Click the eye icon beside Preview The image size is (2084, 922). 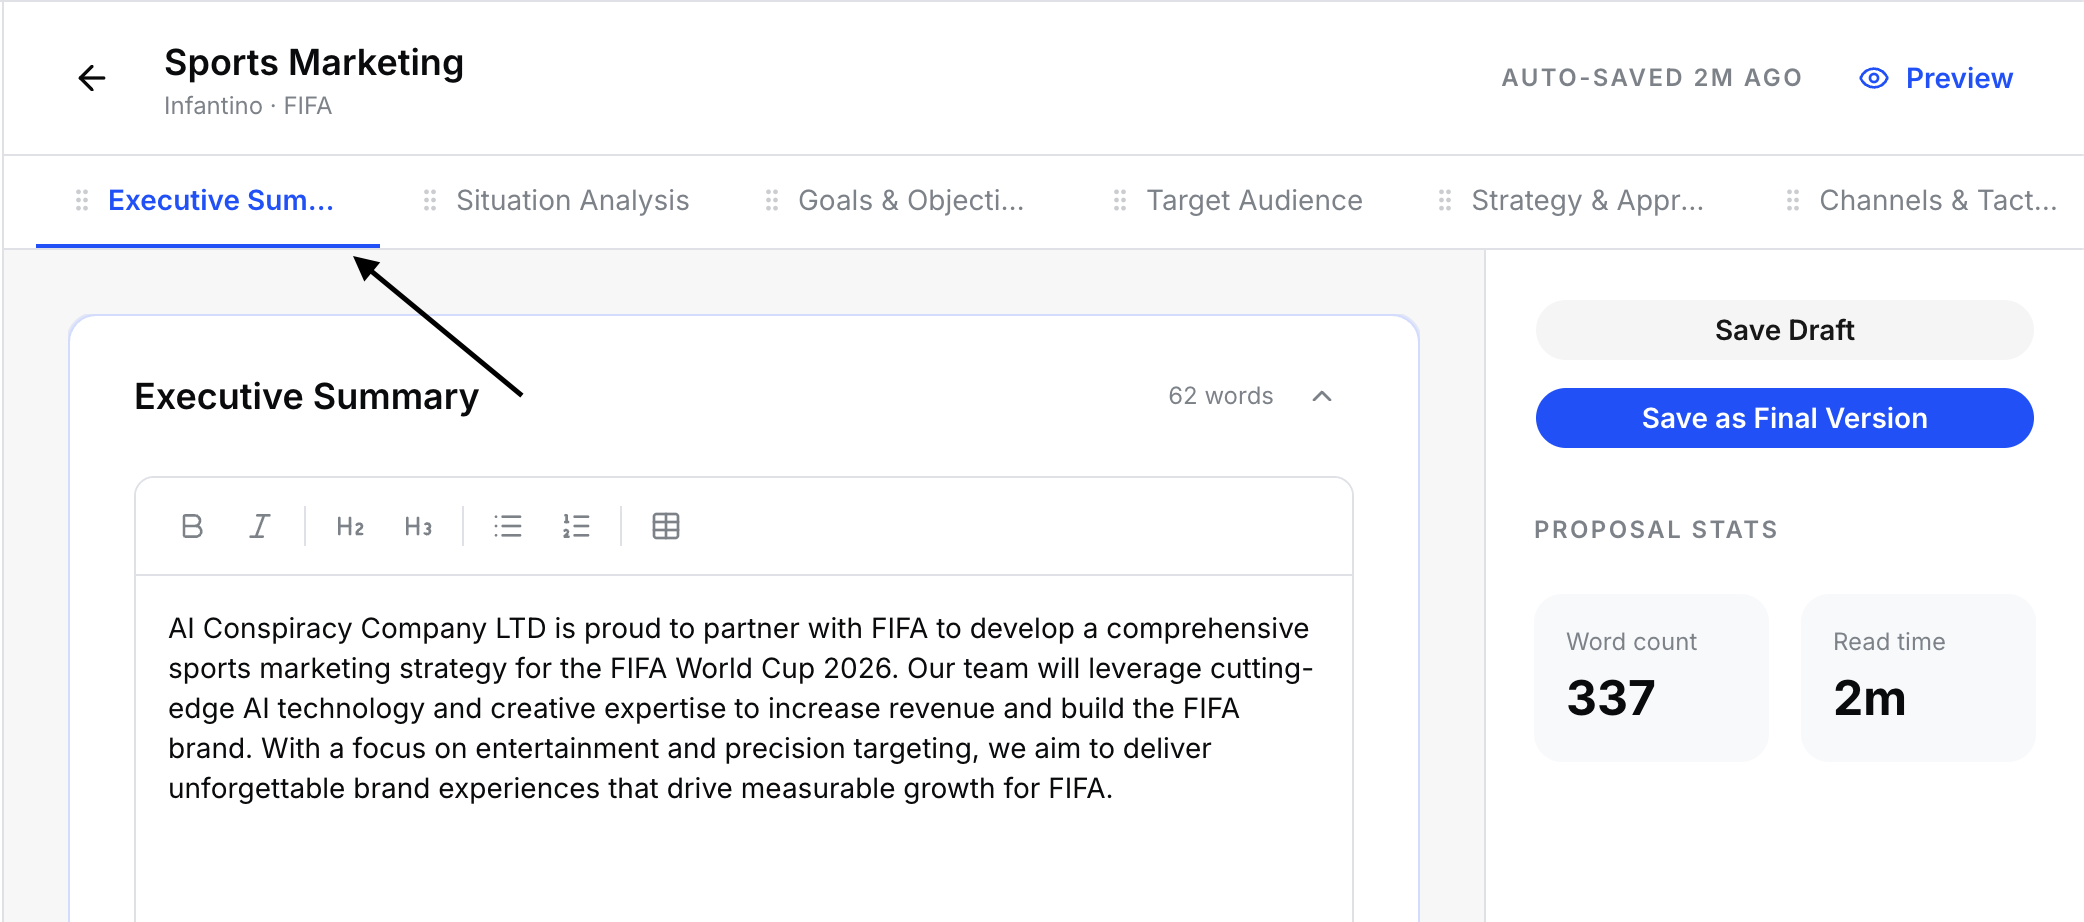pos(1873,78)
